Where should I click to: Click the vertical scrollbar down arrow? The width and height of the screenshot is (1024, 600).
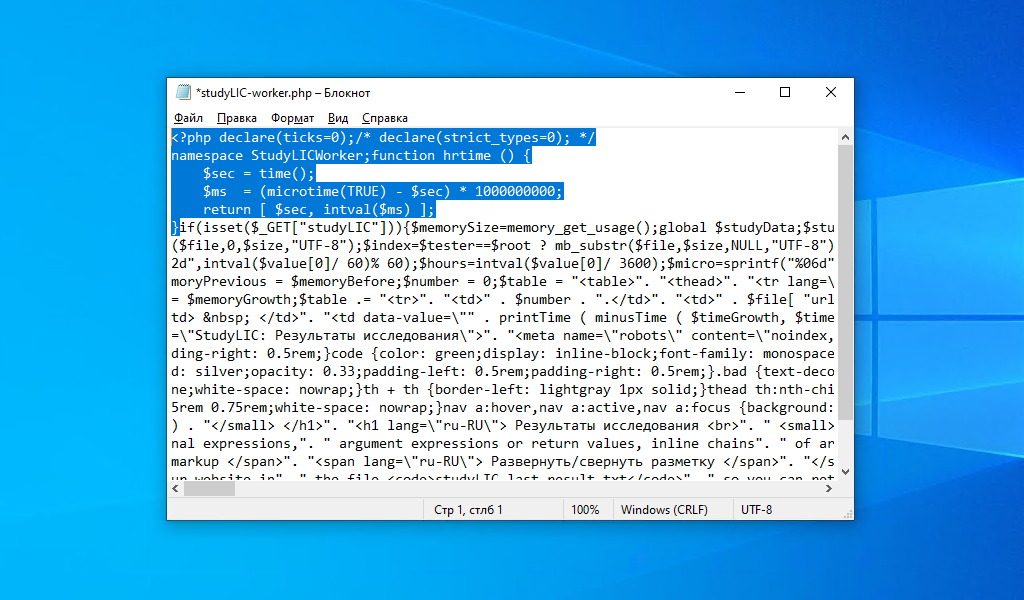[x=845, y=471]
